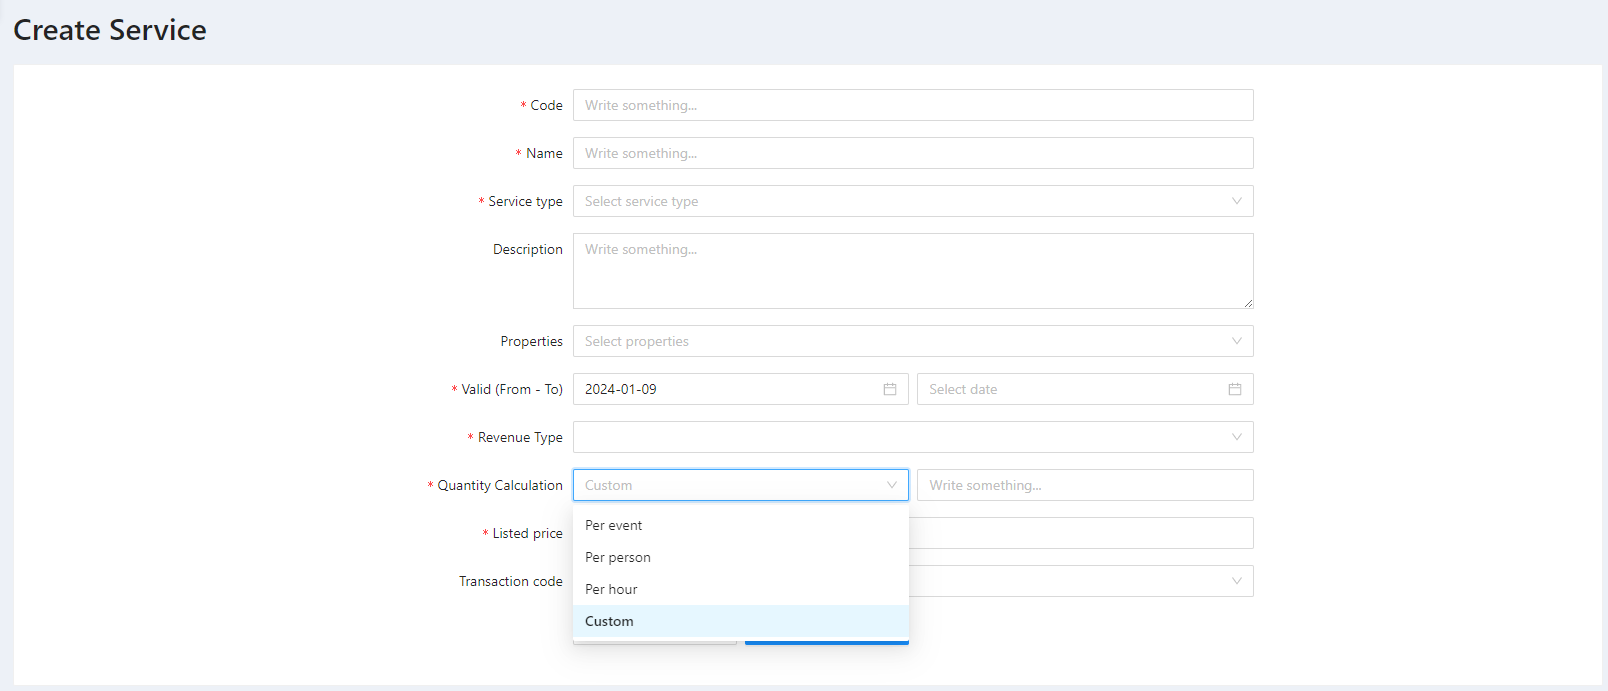Click the Select date end field

coord(1070,389)
